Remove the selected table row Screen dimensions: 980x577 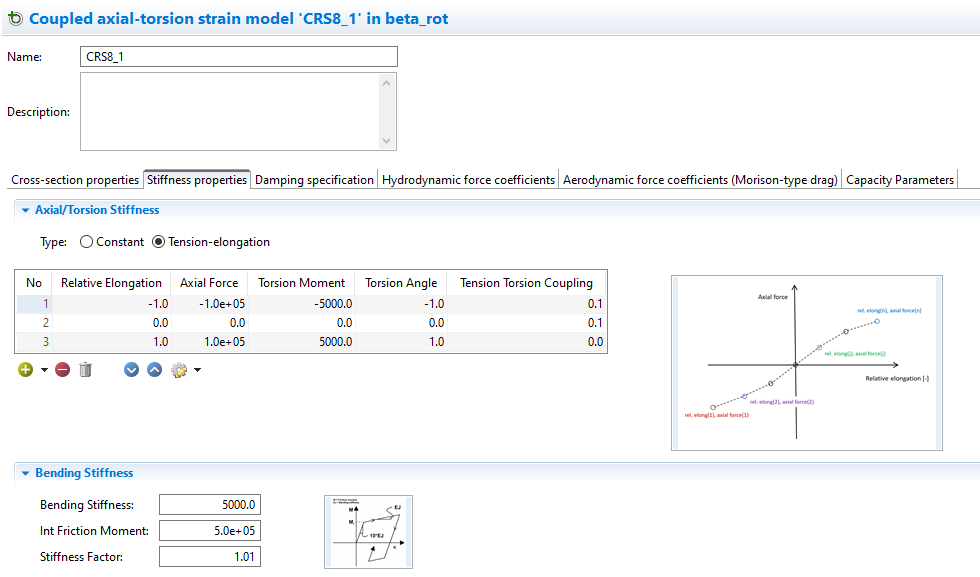click(x=61, y=369)
